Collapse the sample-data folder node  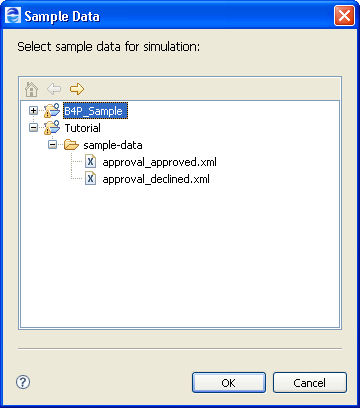[x=52, y=145]
